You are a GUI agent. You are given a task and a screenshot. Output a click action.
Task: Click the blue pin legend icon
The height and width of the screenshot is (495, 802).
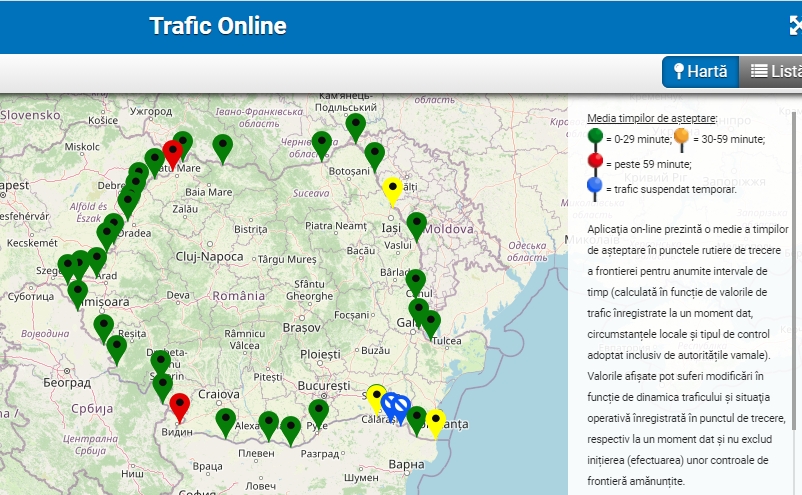(x=595, y=185)
